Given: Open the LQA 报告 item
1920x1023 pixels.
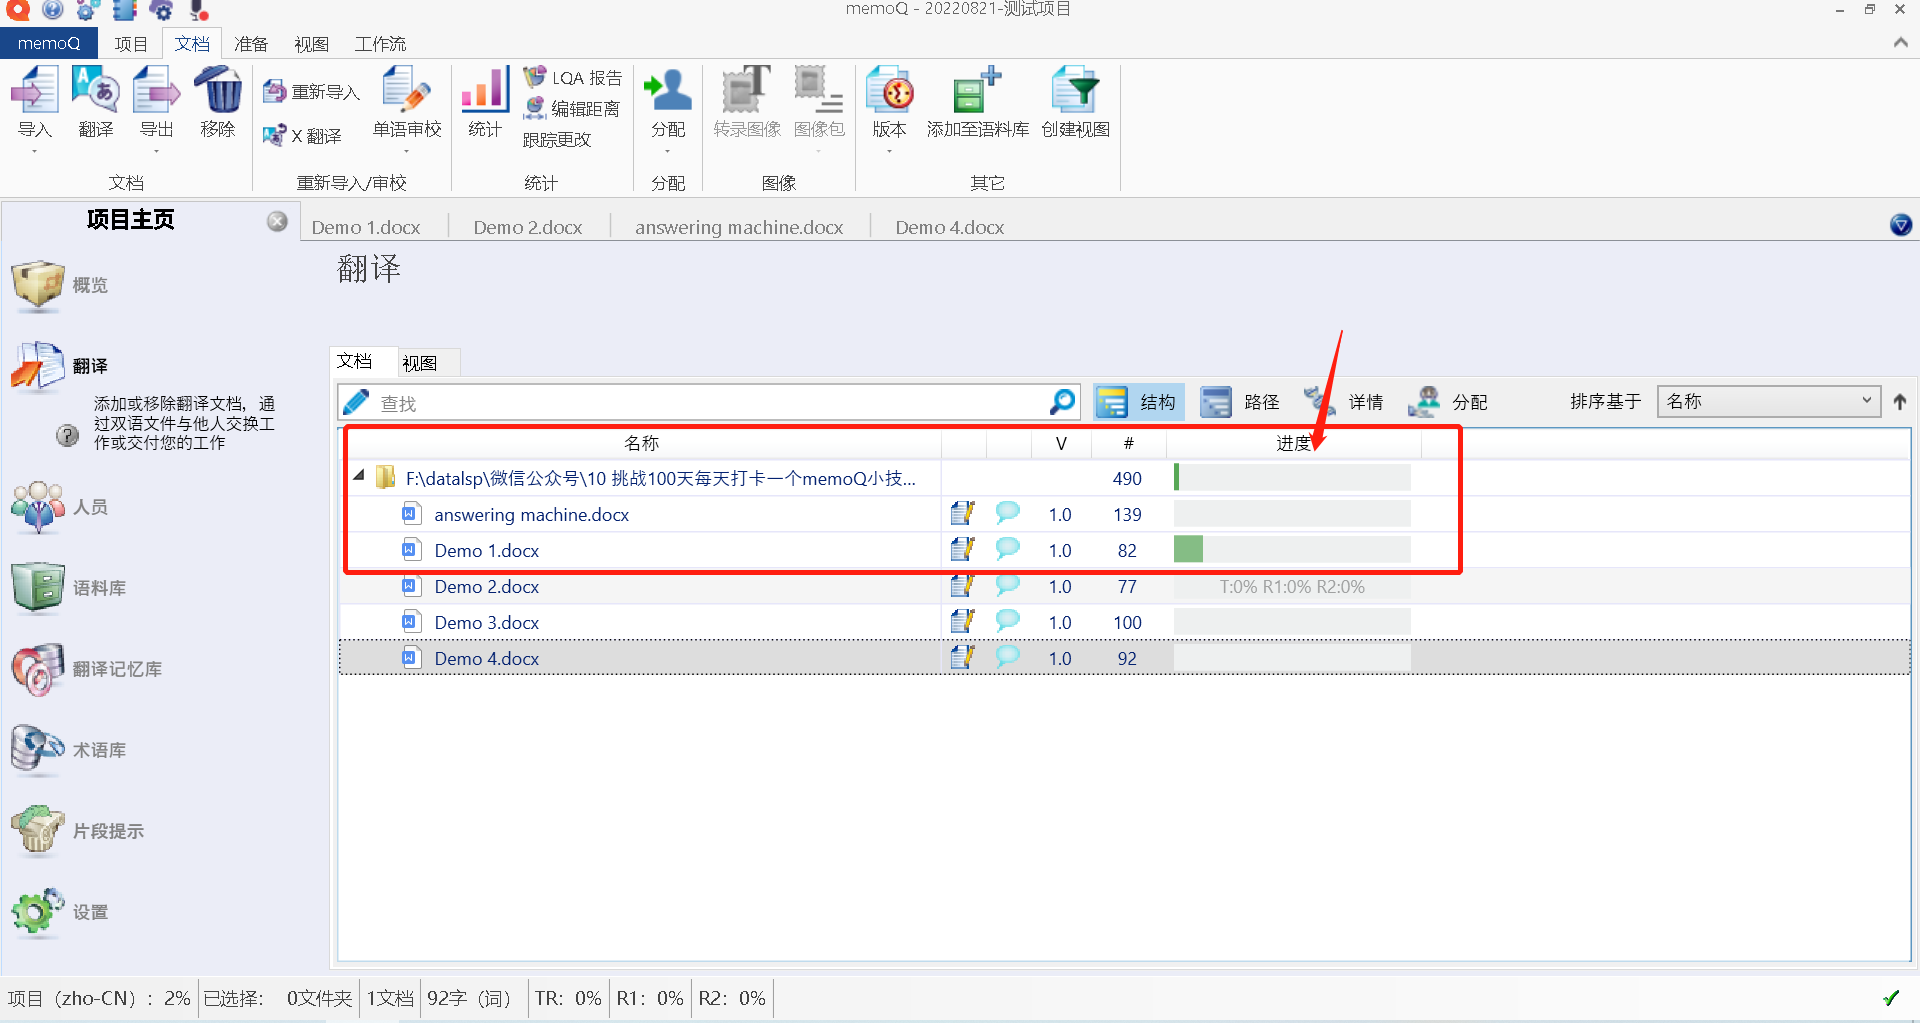Looking at the screenshot, I should tap(573, 78).
